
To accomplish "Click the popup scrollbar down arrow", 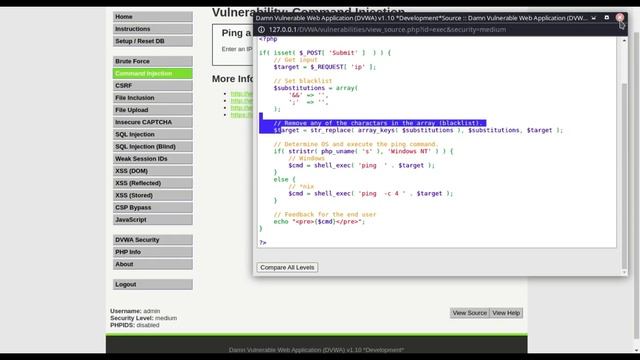I will click(x=624, y=272).
